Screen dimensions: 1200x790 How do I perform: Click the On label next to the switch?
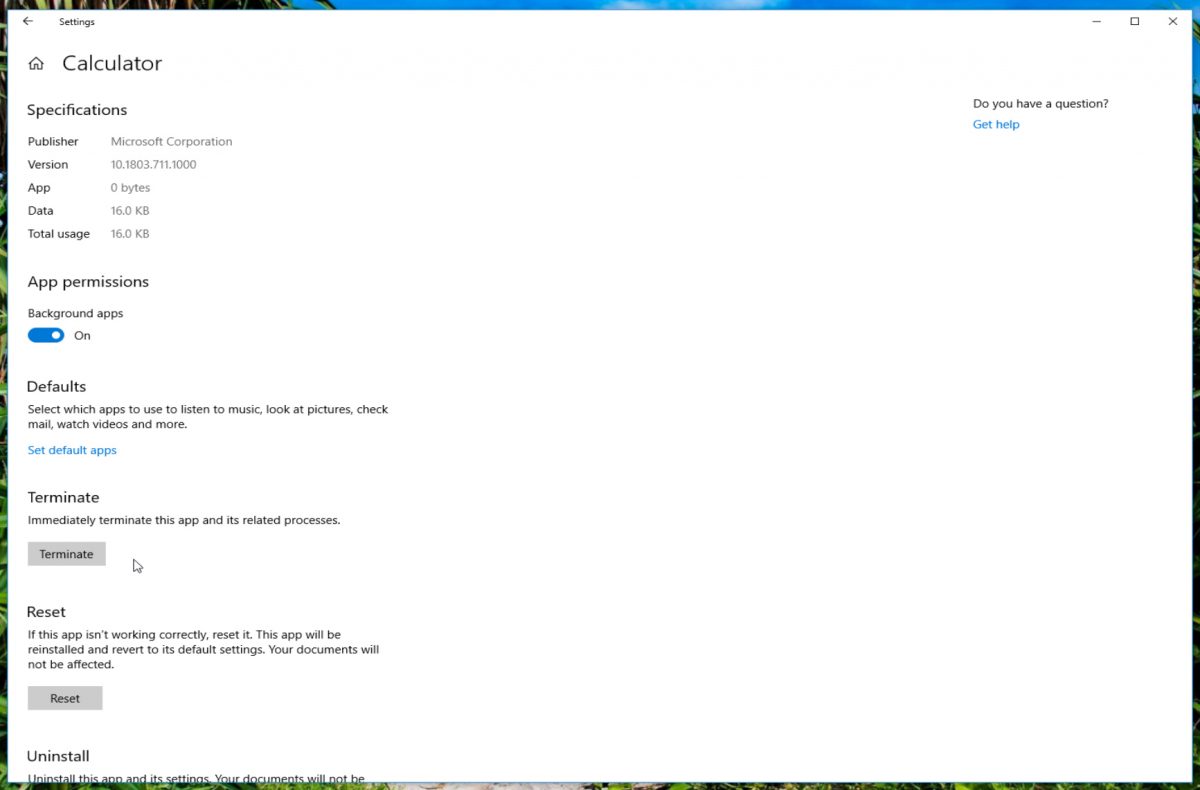pyautogui.click(x=82, y=335)
